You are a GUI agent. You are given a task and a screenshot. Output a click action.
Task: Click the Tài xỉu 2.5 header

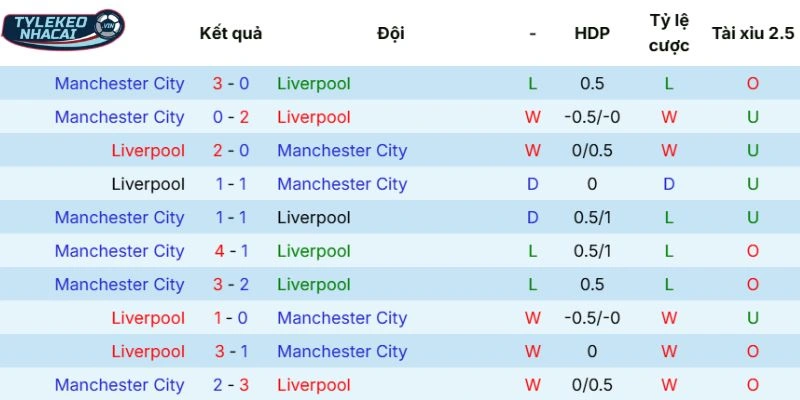753,33
